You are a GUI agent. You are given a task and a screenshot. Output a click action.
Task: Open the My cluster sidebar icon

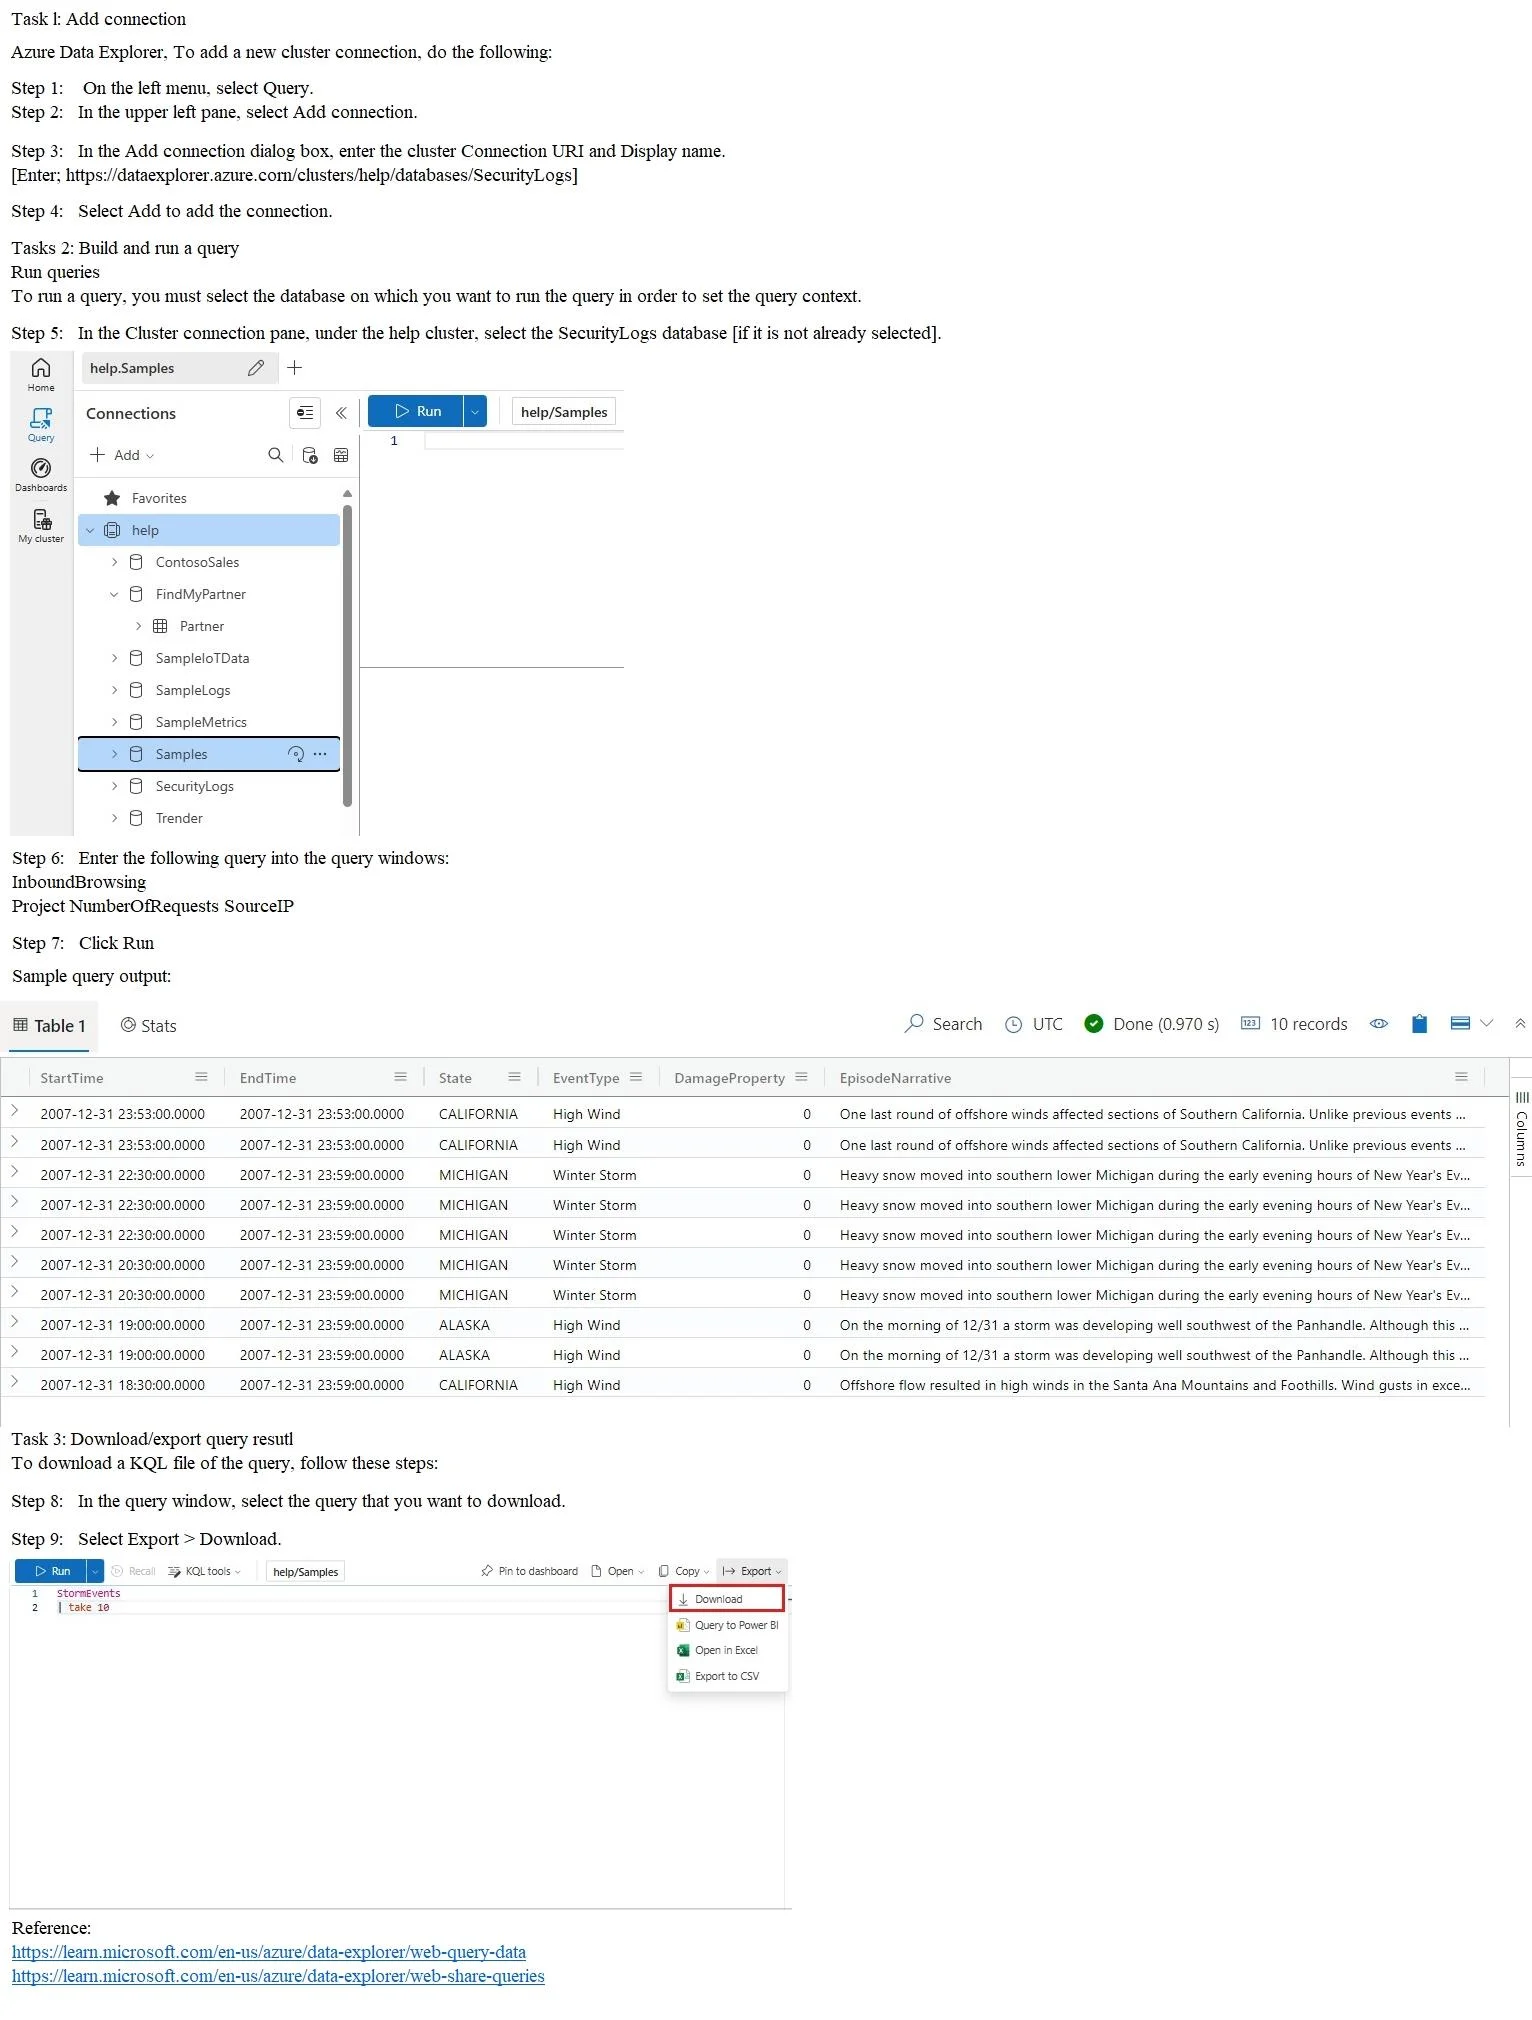coord(41,526)
